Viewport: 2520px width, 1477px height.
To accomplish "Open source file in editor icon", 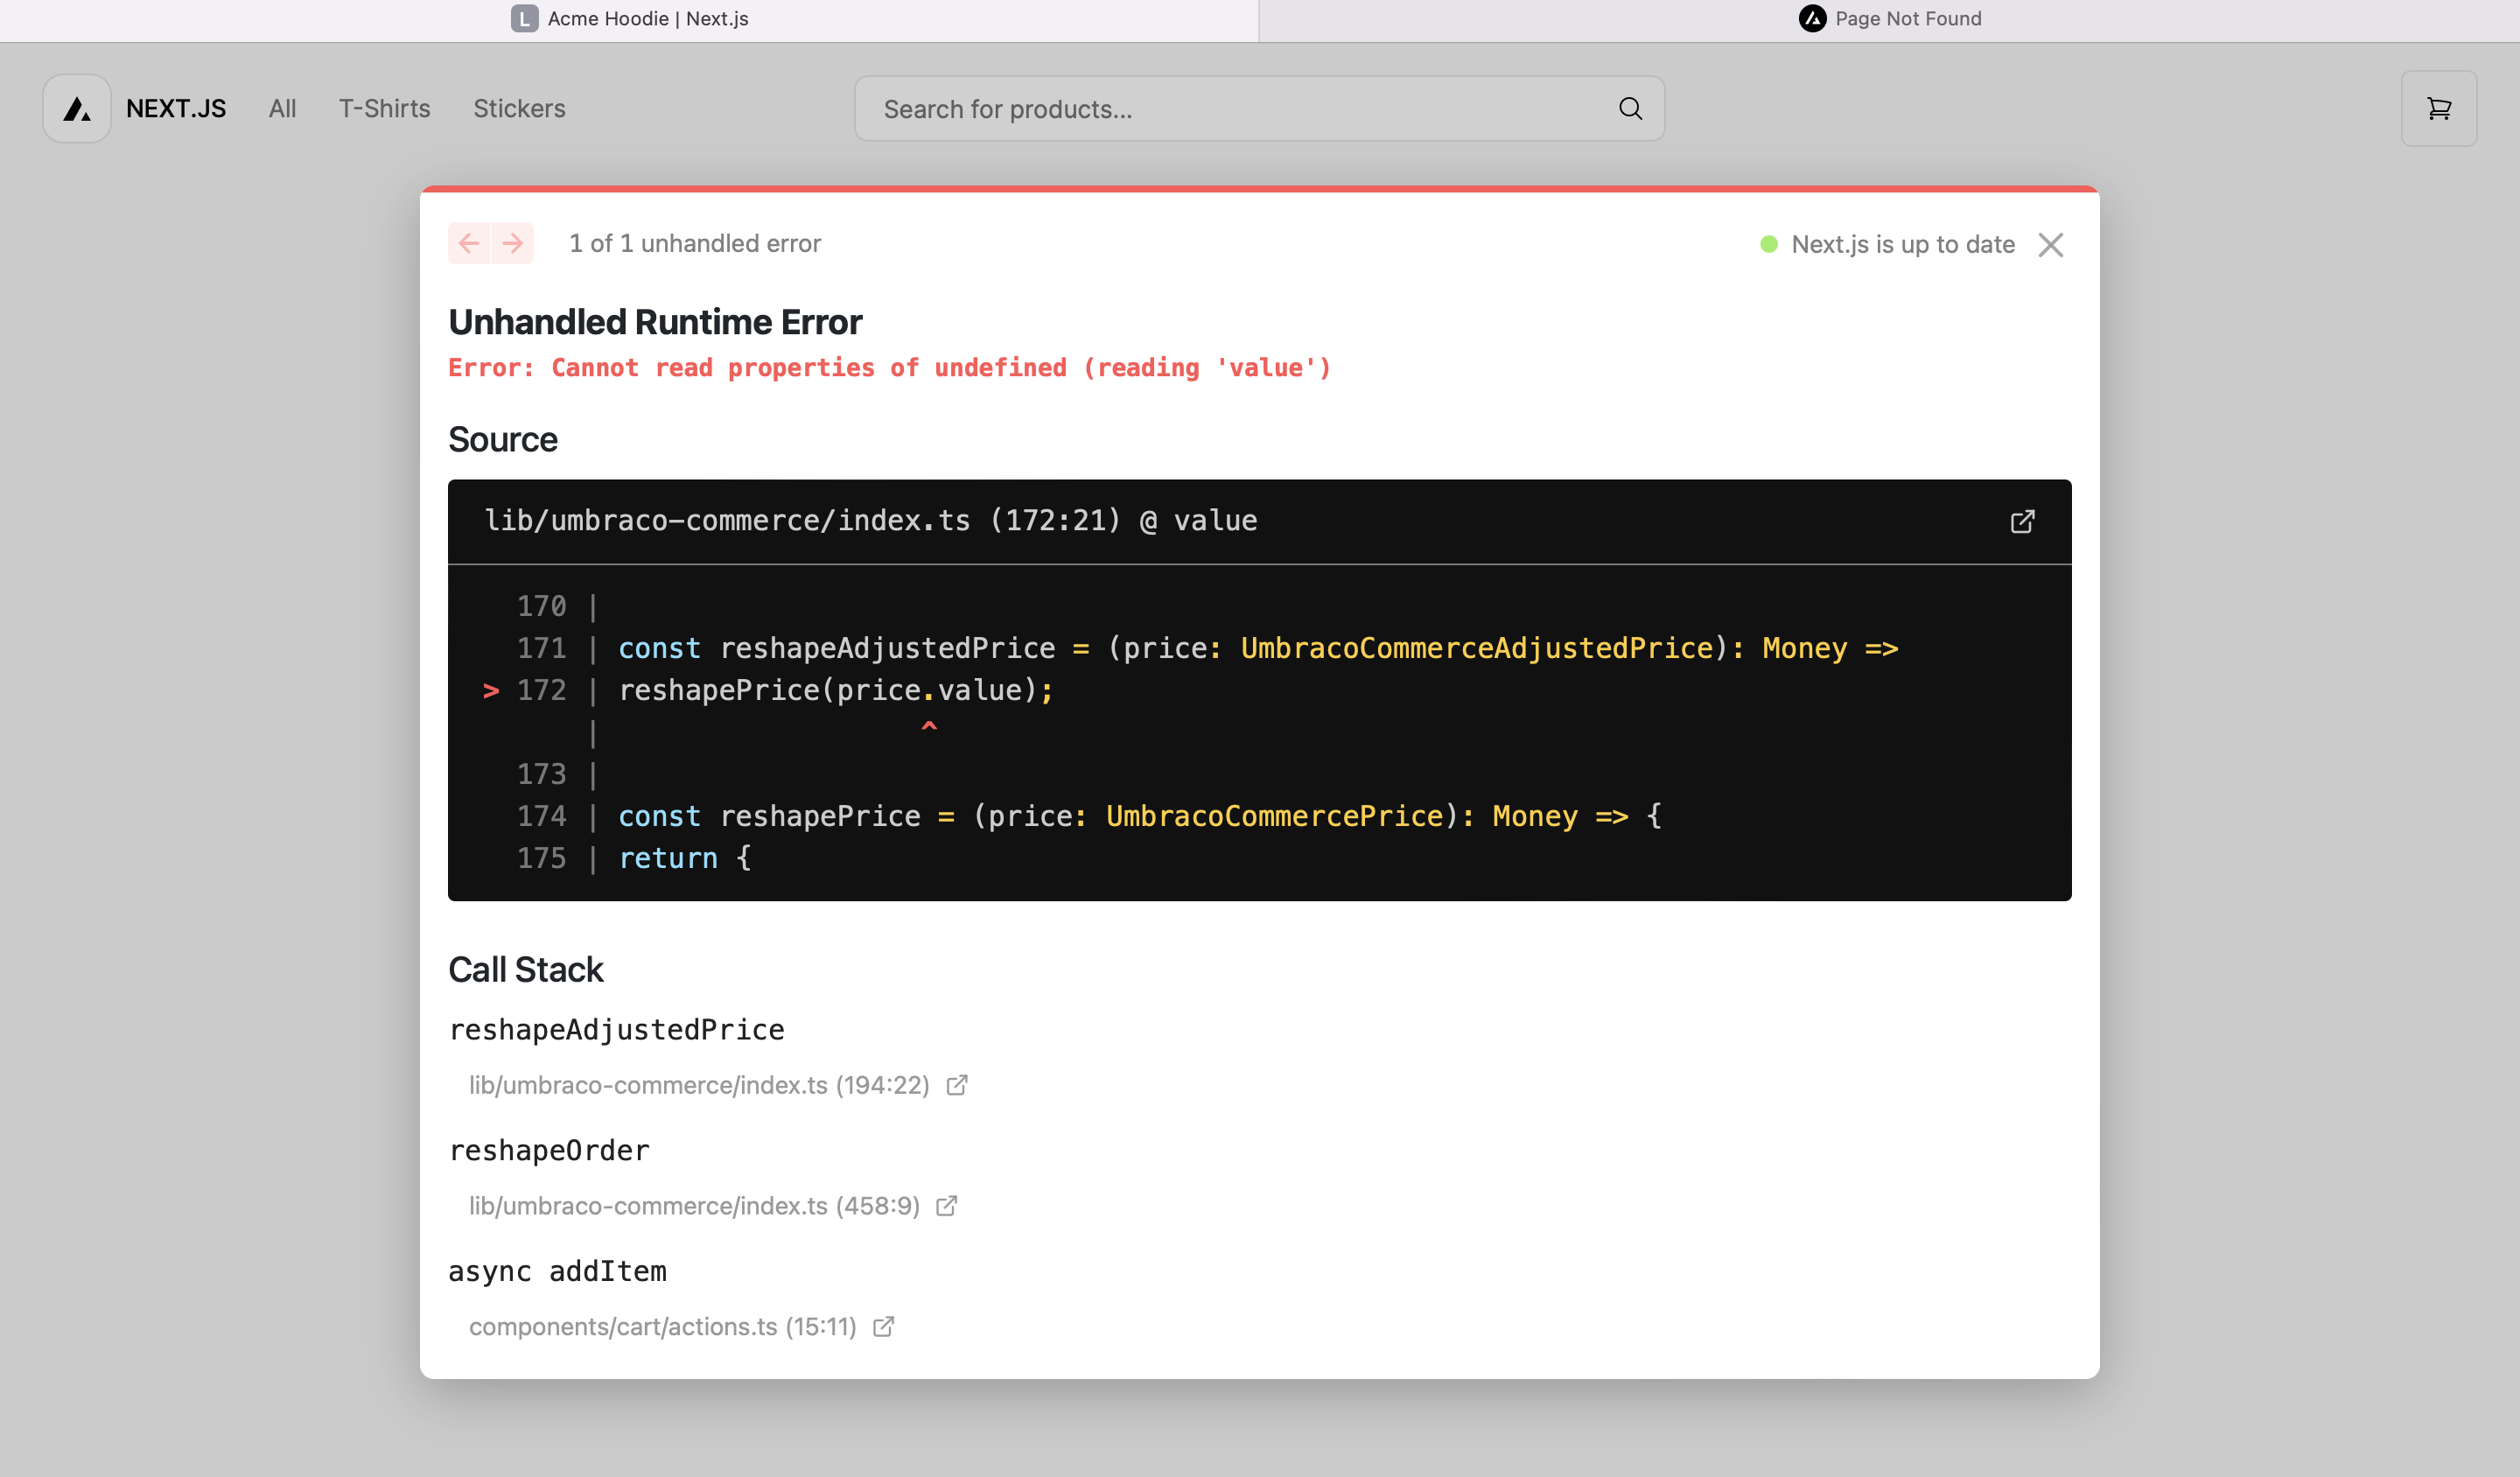I will point(2022,522).
